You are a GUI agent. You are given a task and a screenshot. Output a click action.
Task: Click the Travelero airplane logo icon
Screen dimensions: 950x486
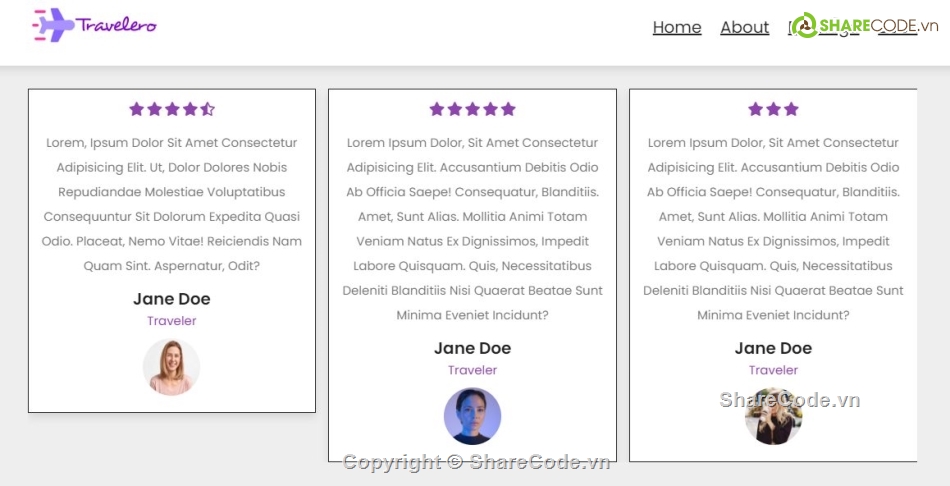(53, 25)
